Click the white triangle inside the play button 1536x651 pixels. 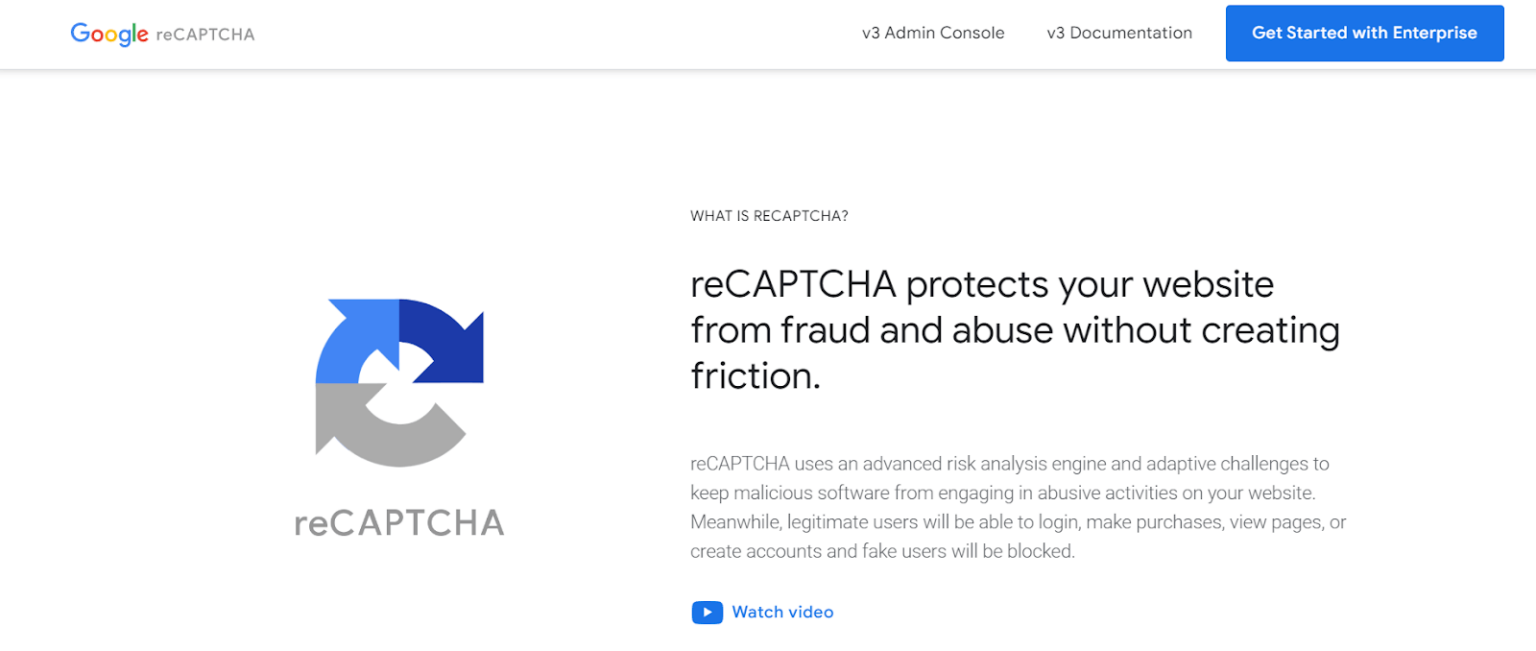tap(708, 612)
